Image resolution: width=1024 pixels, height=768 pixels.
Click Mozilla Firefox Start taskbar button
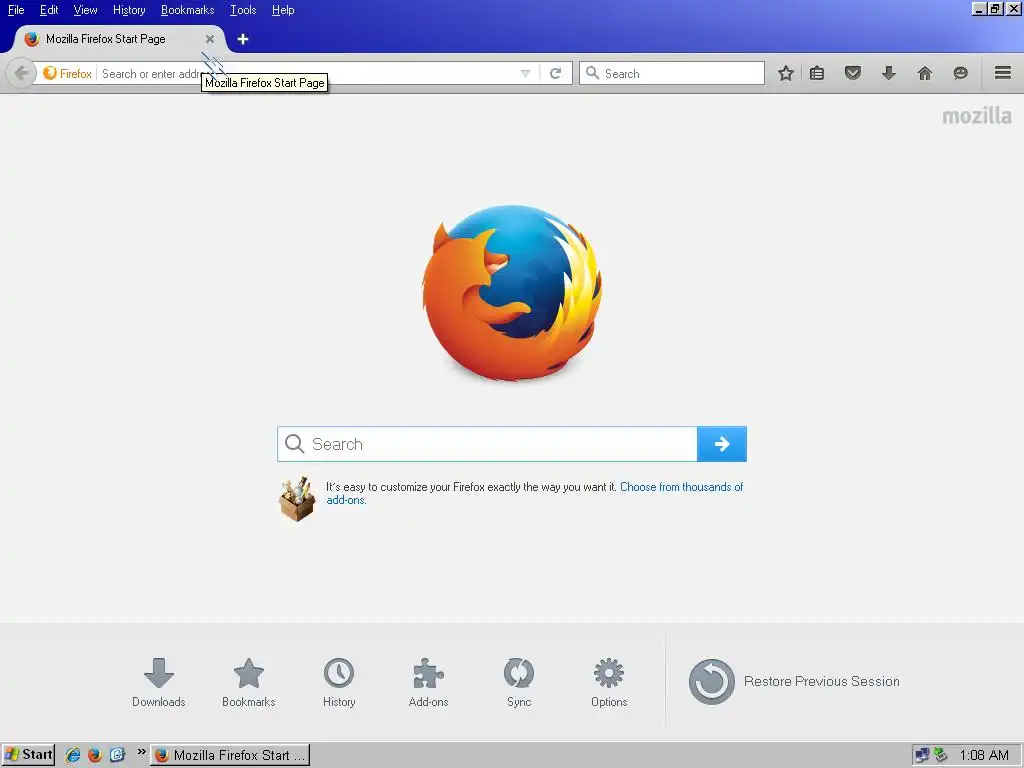click(x=231, y=755)
